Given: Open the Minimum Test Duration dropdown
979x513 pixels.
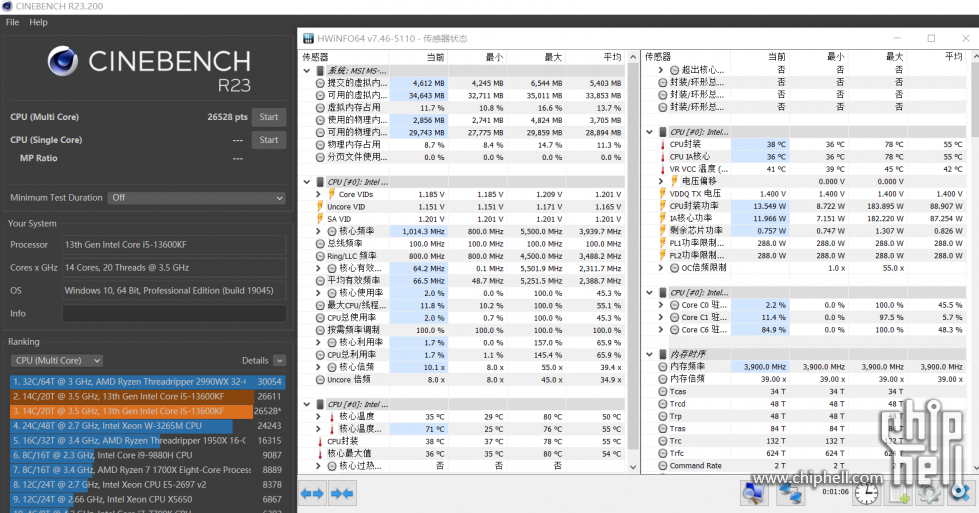Looking at the screenshot, I should [x=197, y=198].
